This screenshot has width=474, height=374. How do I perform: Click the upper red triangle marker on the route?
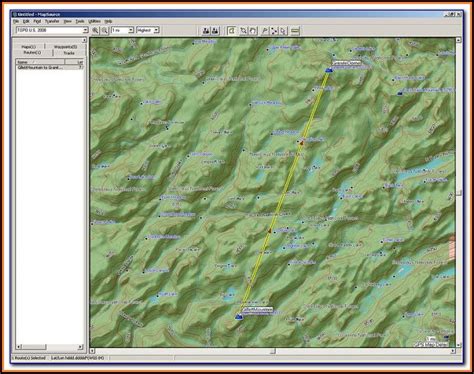click(301, 143)
